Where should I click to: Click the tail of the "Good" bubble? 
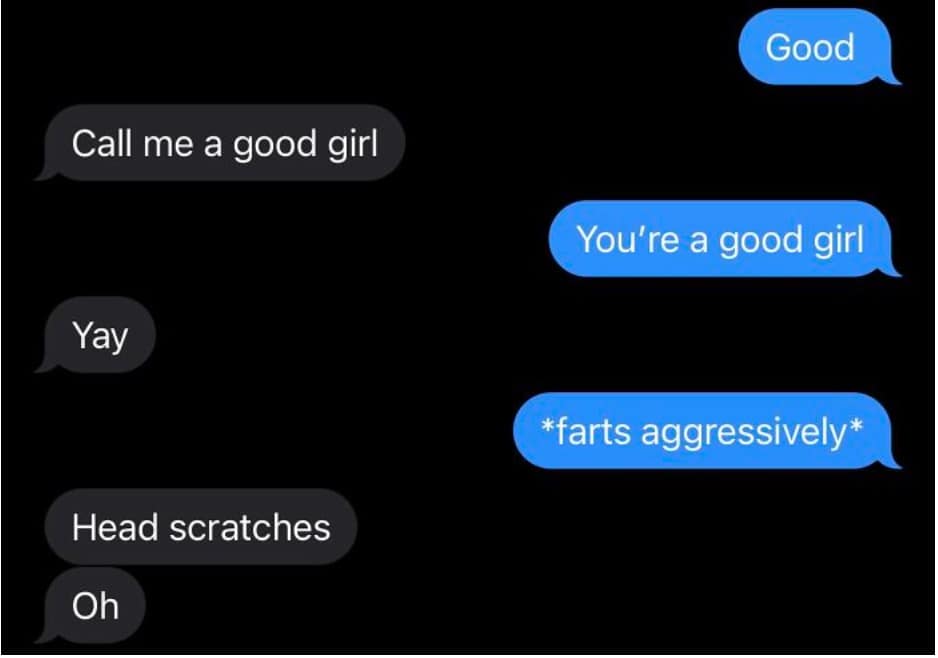click(893, 77)
